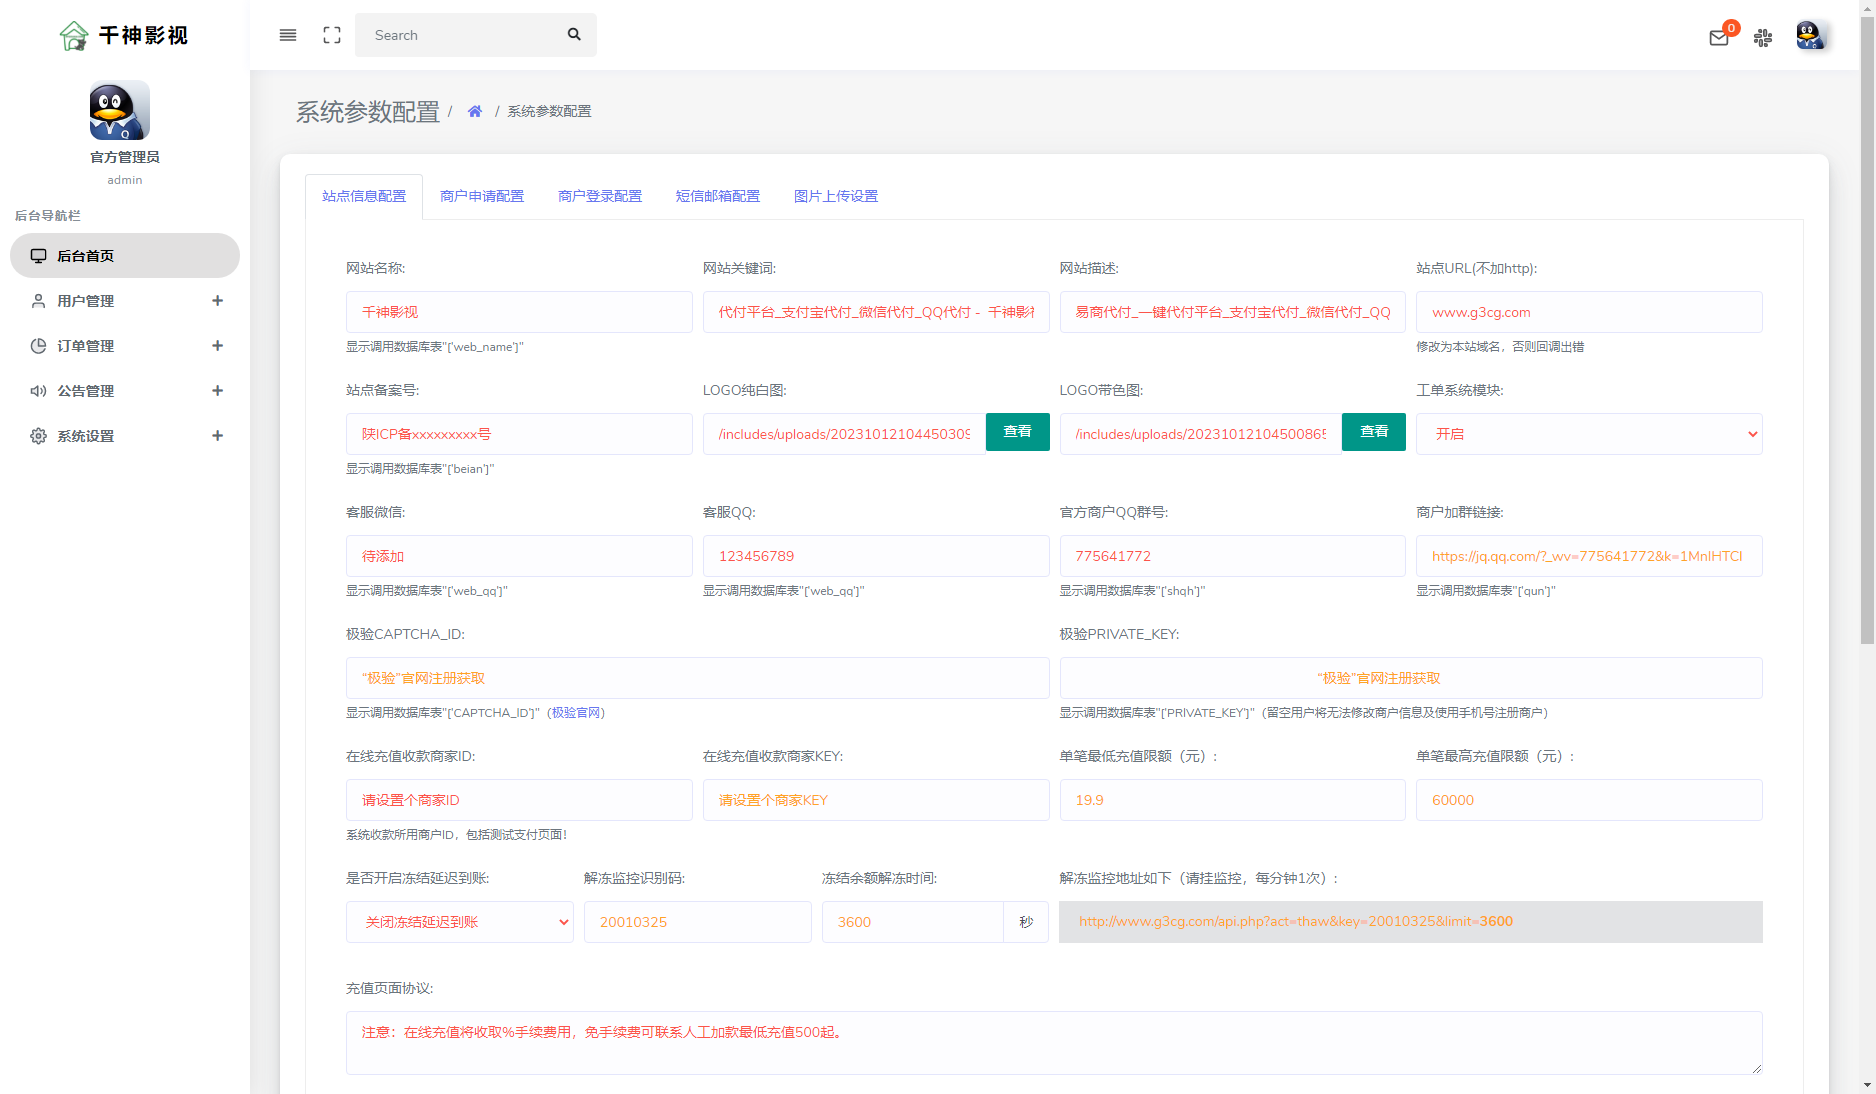
Task: Click the apps grid icon in the header
Action: (x=1763, y=38)
